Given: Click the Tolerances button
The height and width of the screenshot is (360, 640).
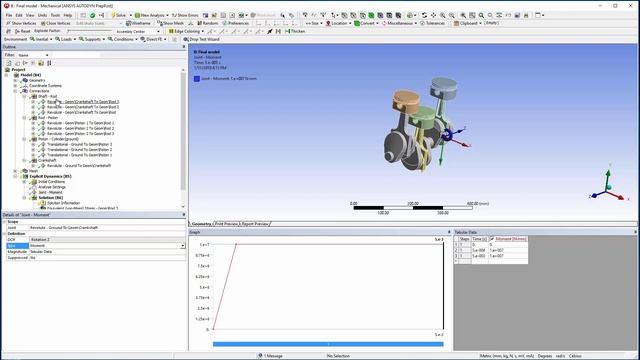Looking at the screenshot, I should tap(432, 23).
